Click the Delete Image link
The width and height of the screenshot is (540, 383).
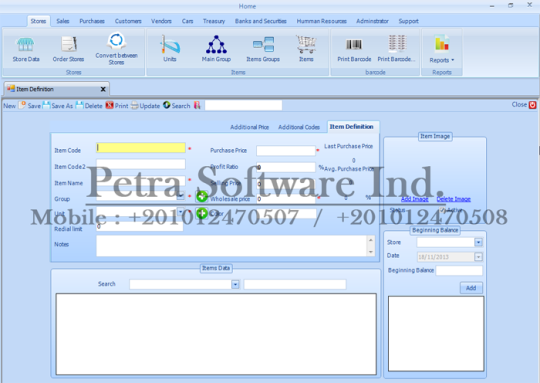[454, 199]
